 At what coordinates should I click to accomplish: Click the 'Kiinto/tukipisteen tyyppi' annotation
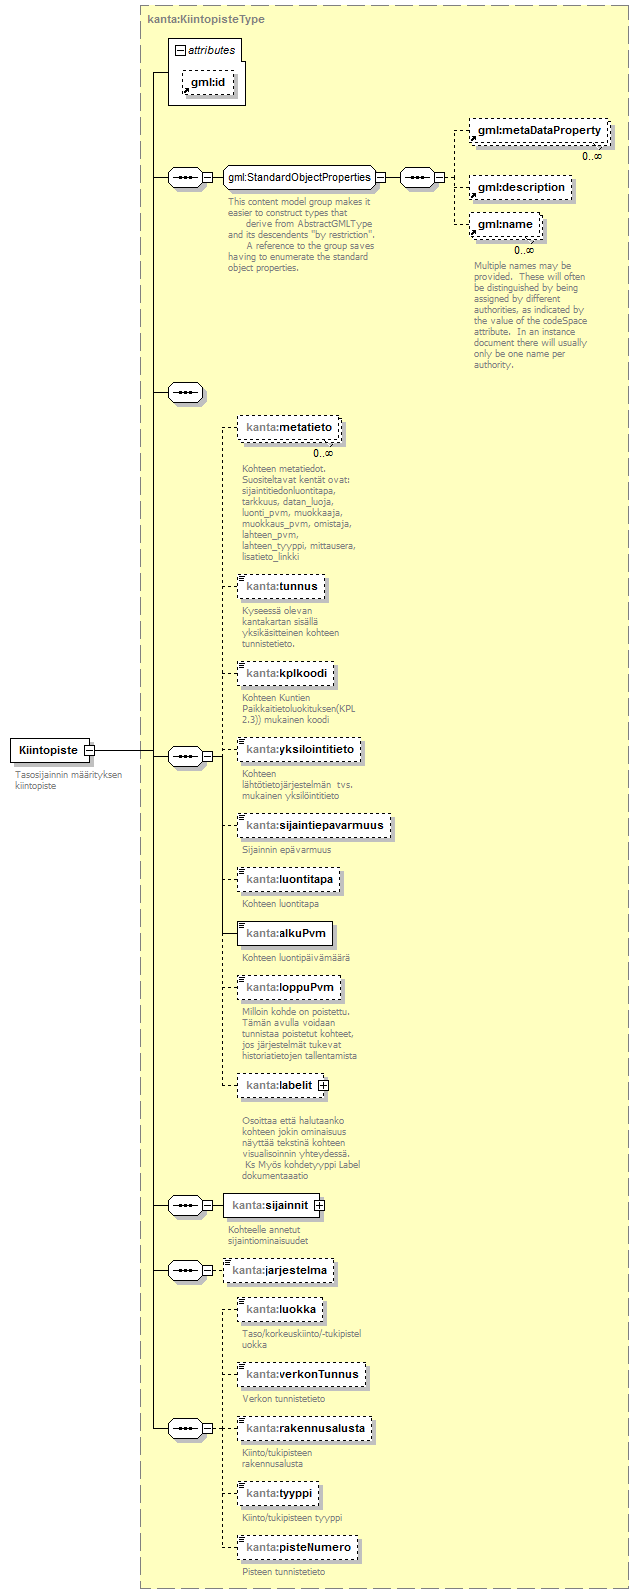click(x=292, y=1518)
